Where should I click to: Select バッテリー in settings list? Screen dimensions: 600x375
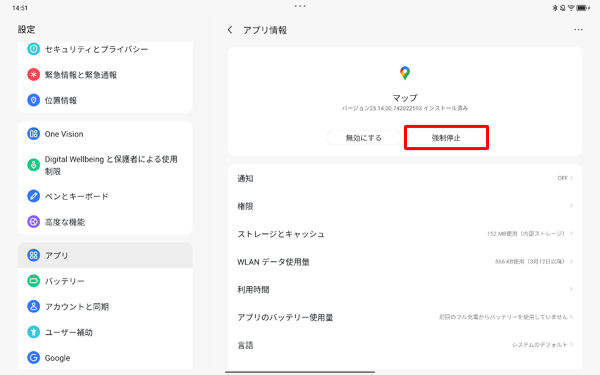(105, 281)
